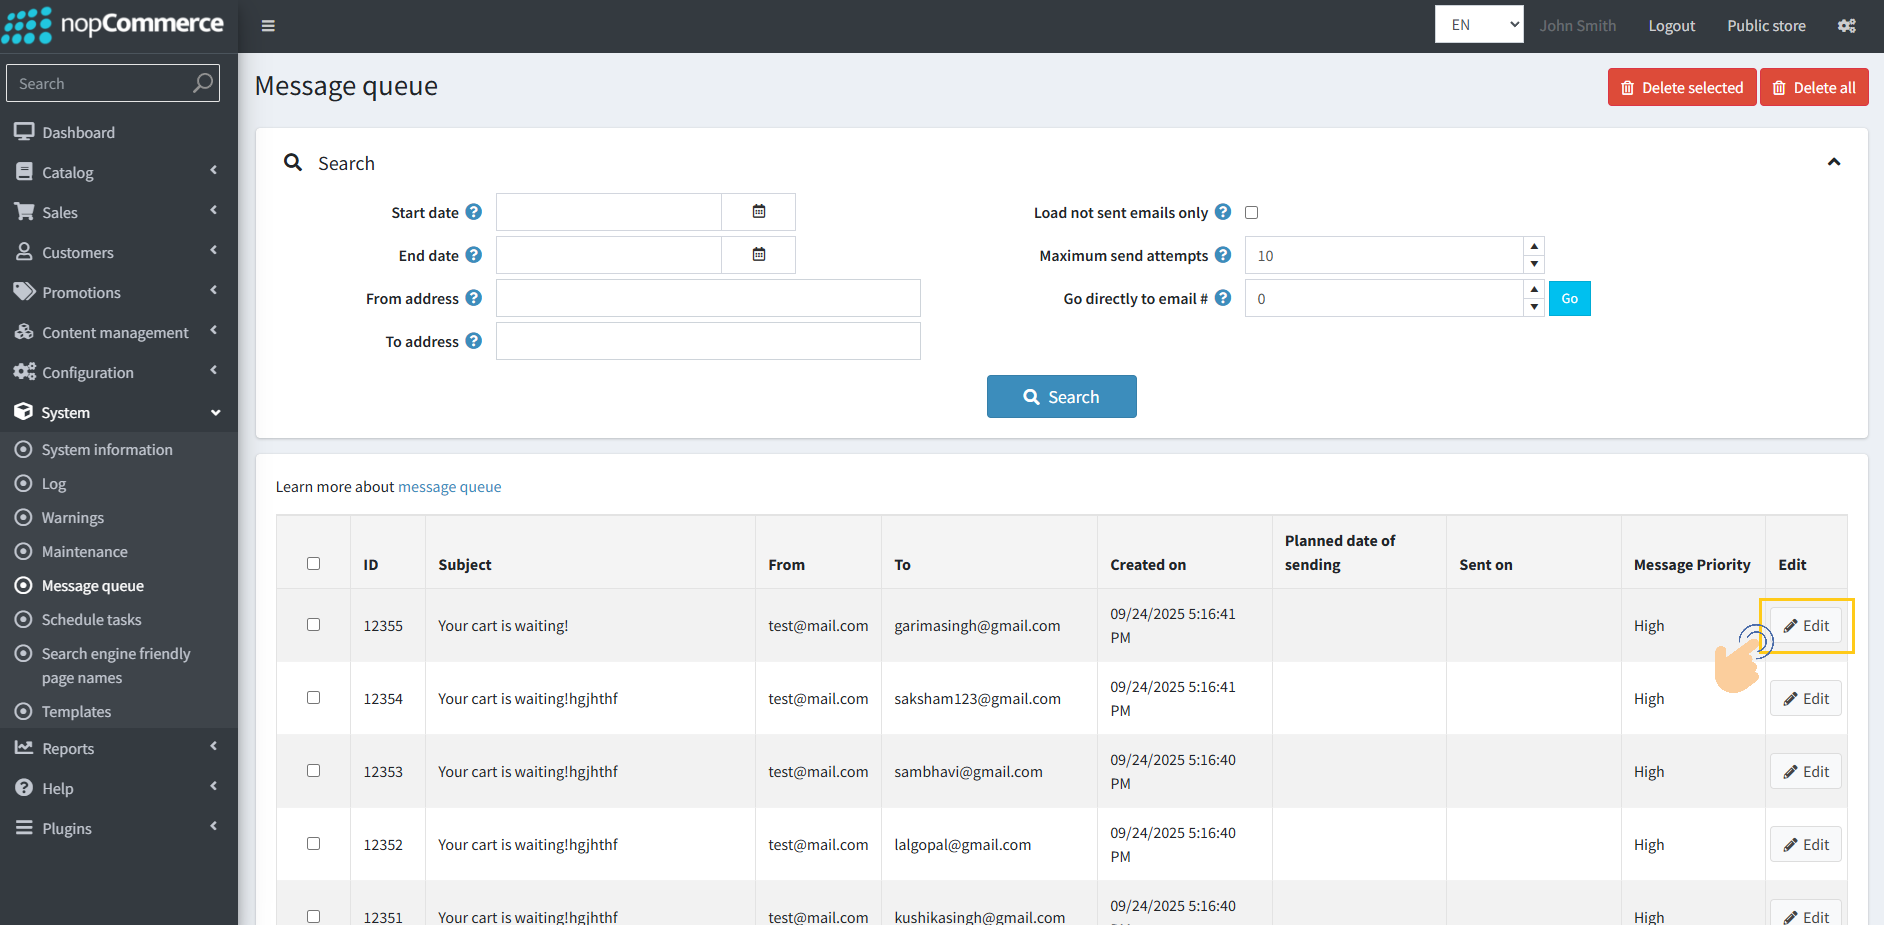1884x925 pixels.
Task: Click help icon next to From address
Action: 474,298
